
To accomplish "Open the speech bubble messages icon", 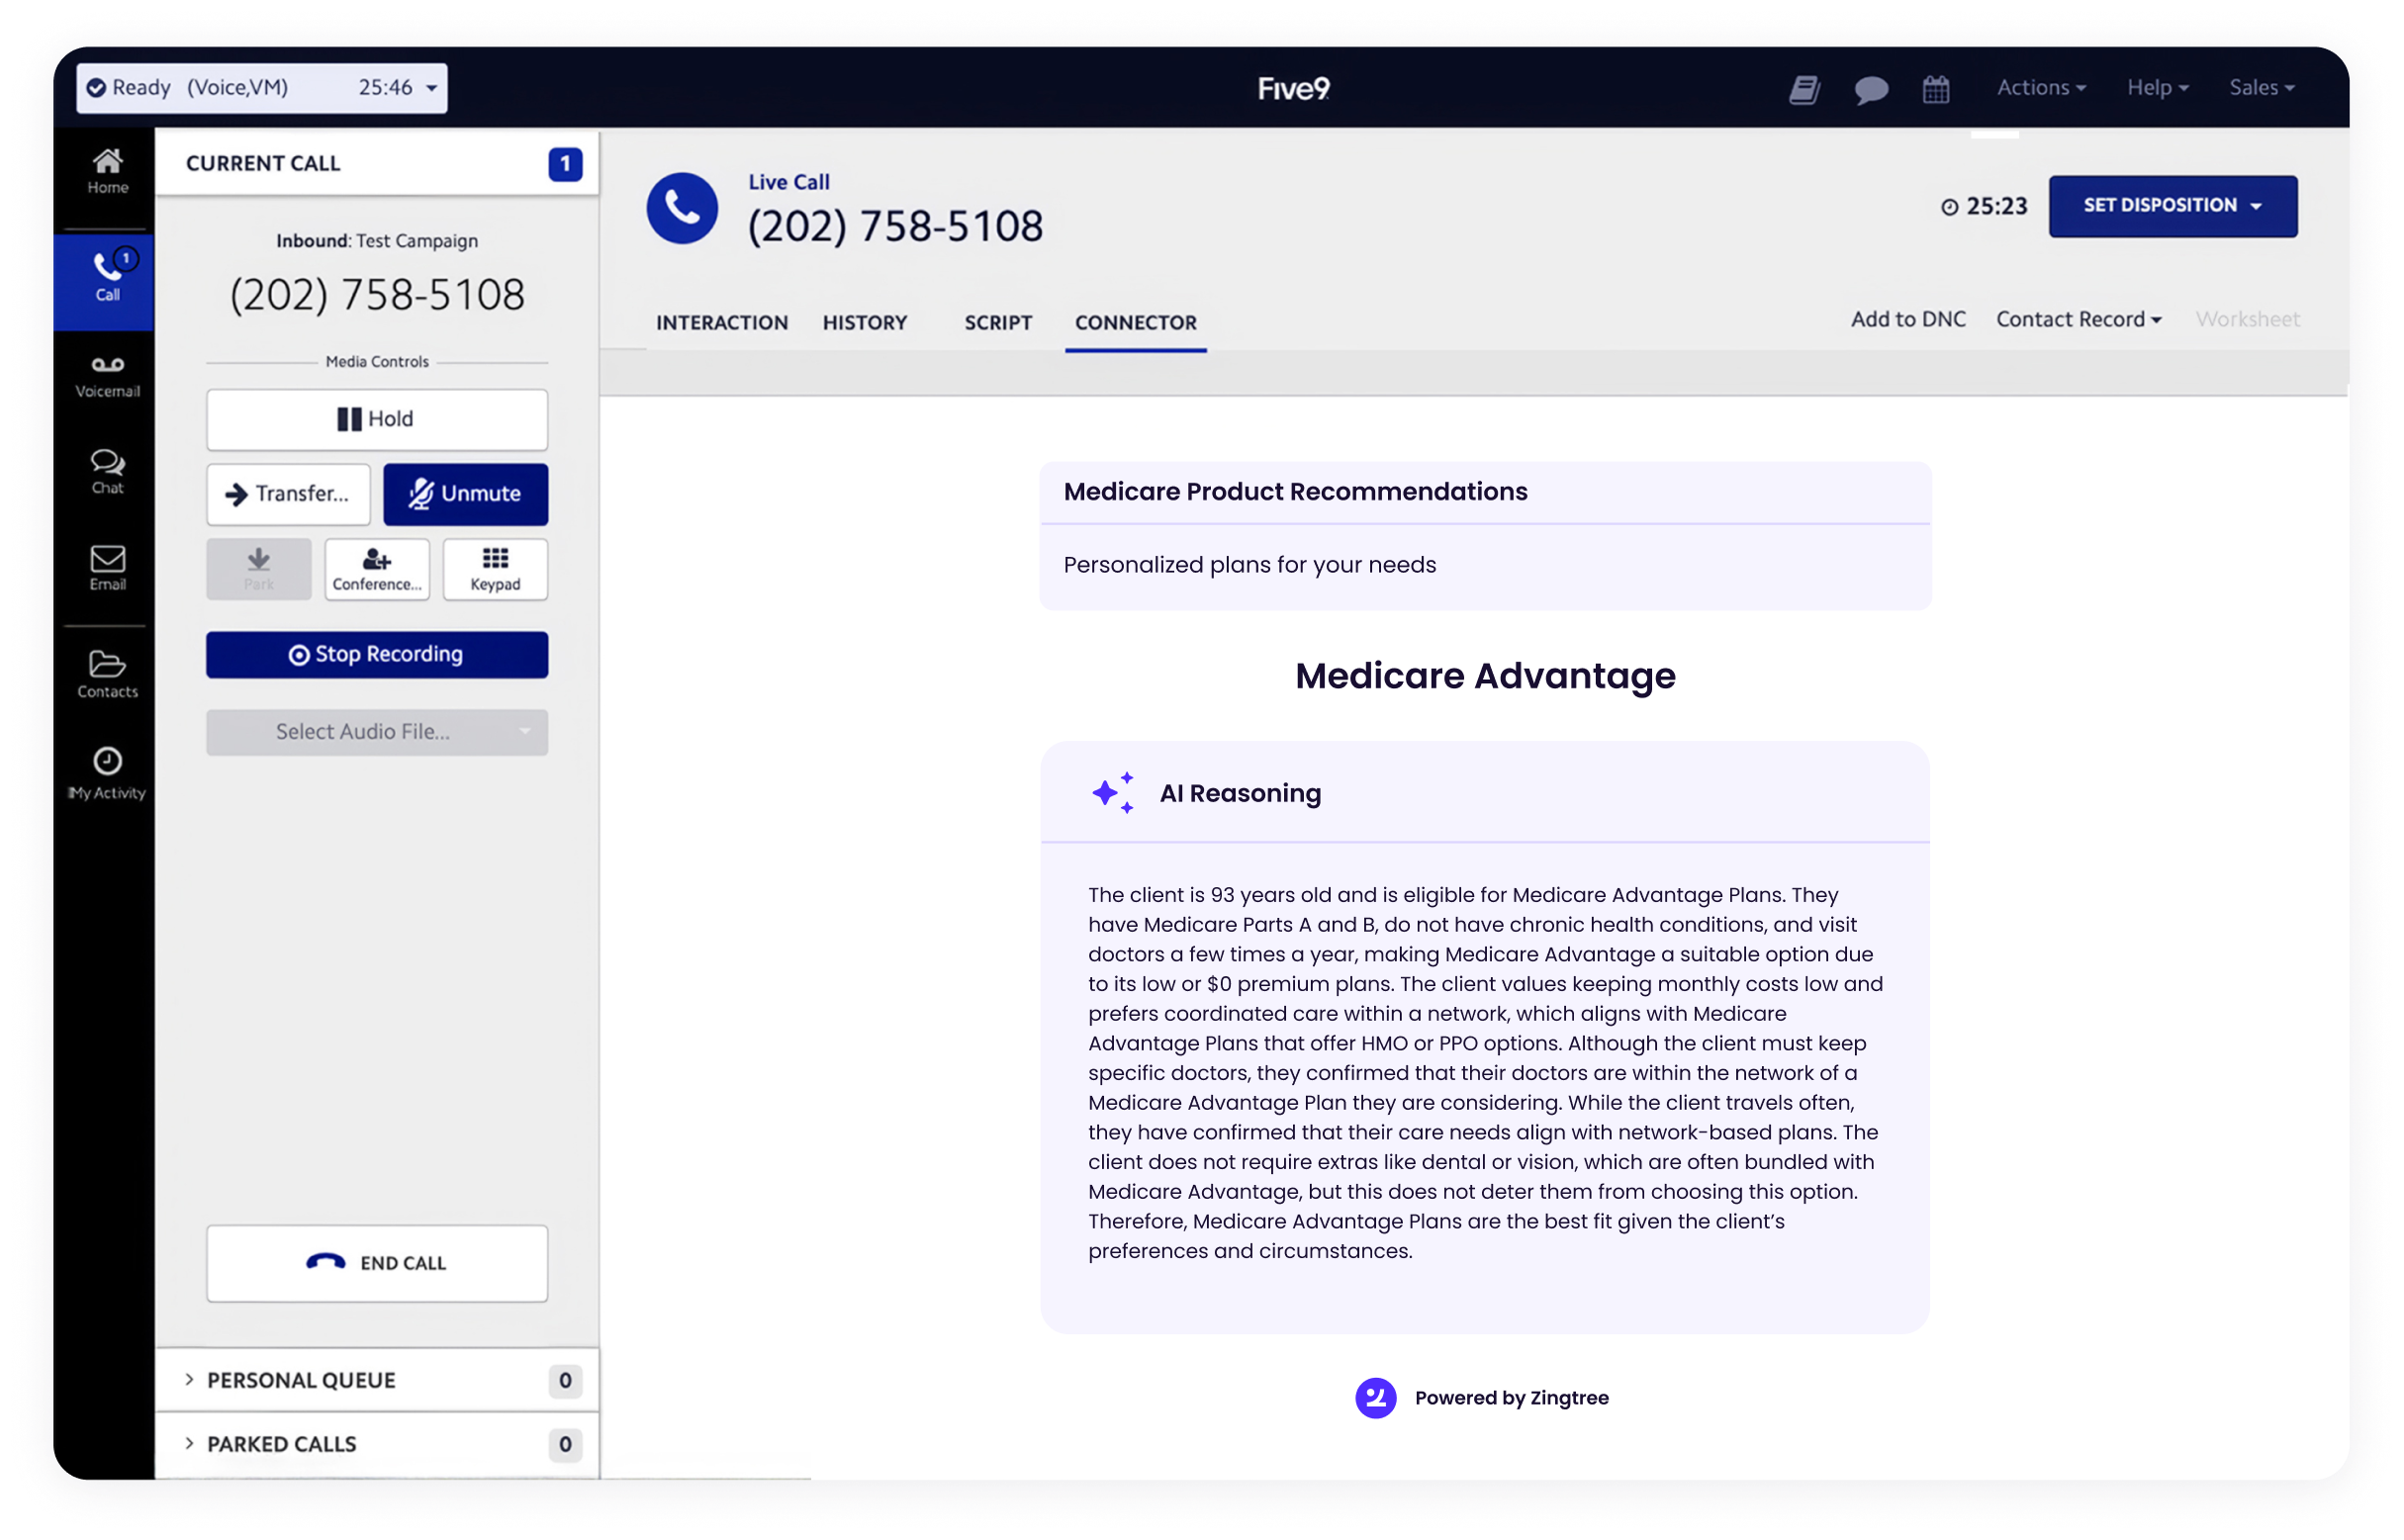I will (x=1870, y=89).
